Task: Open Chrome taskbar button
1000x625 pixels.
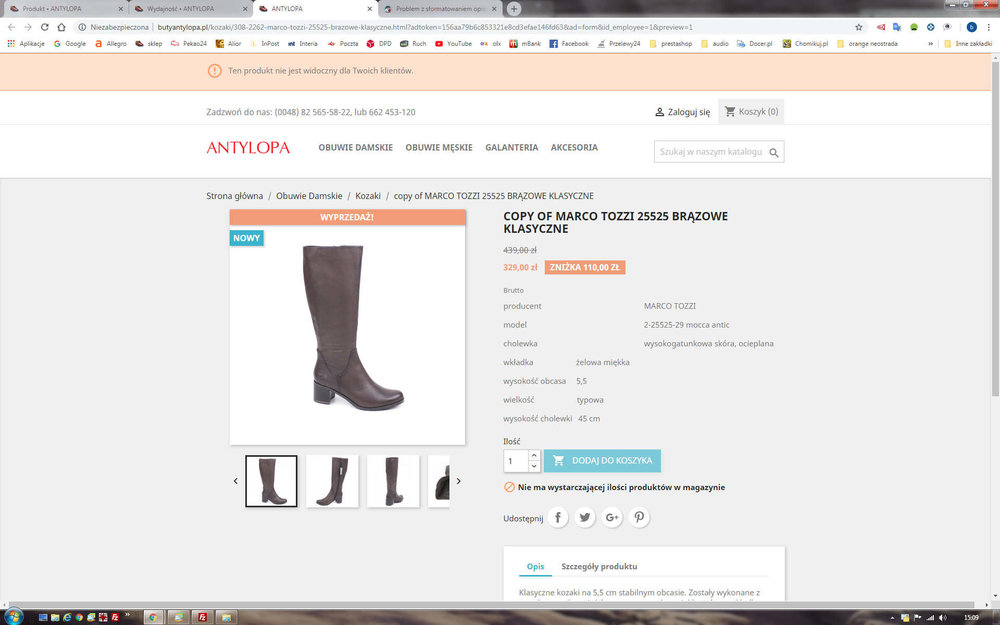Action: pos(153,617)
